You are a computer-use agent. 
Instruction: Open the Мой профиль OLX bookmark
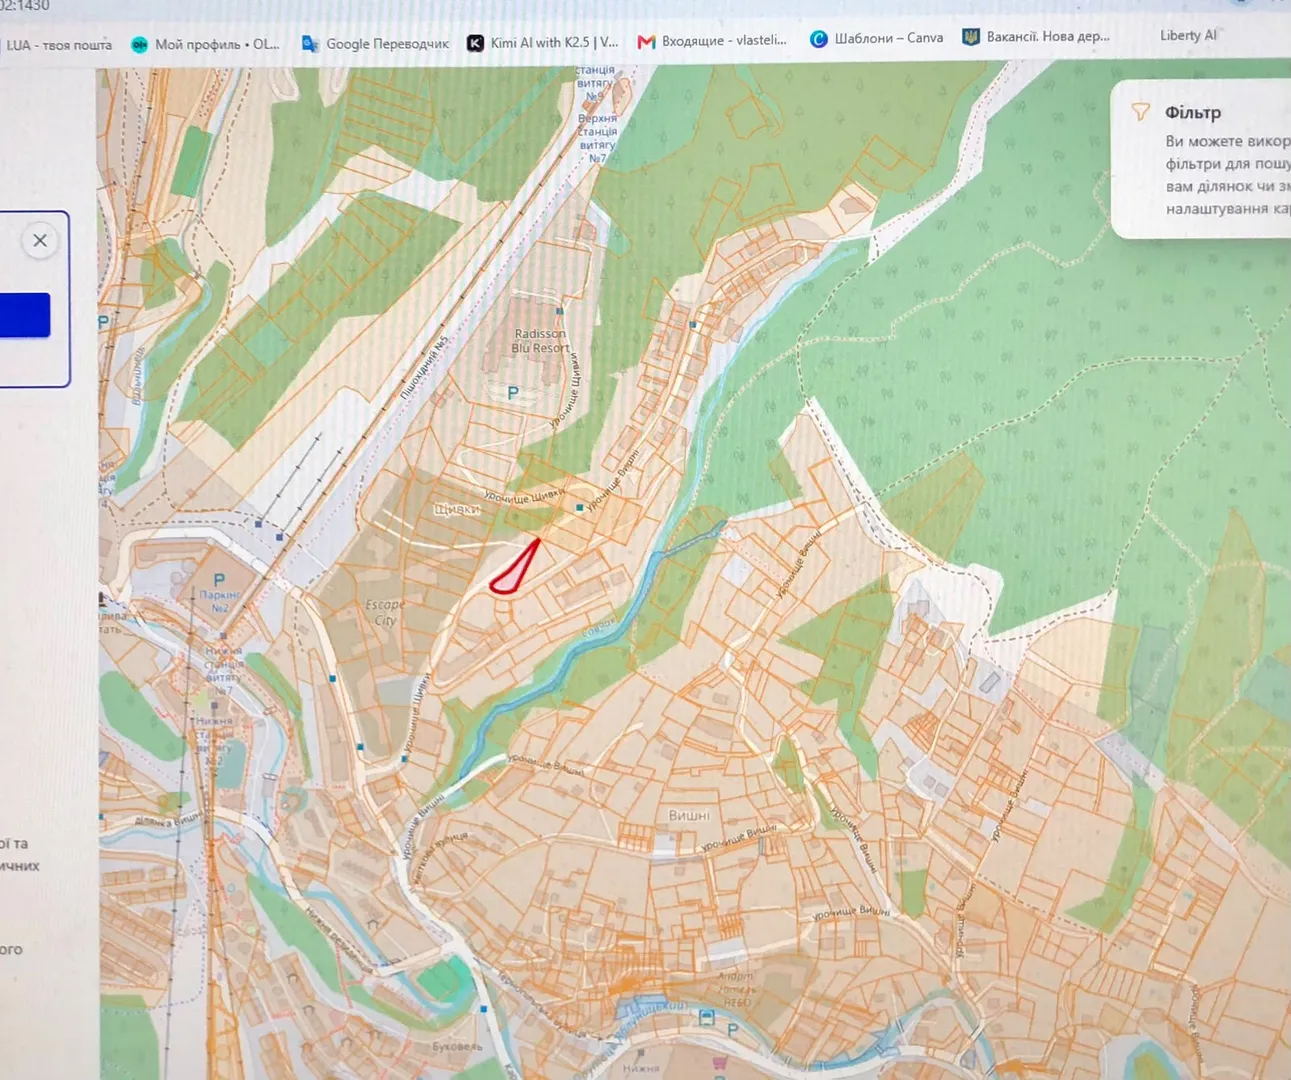point(205,44)
